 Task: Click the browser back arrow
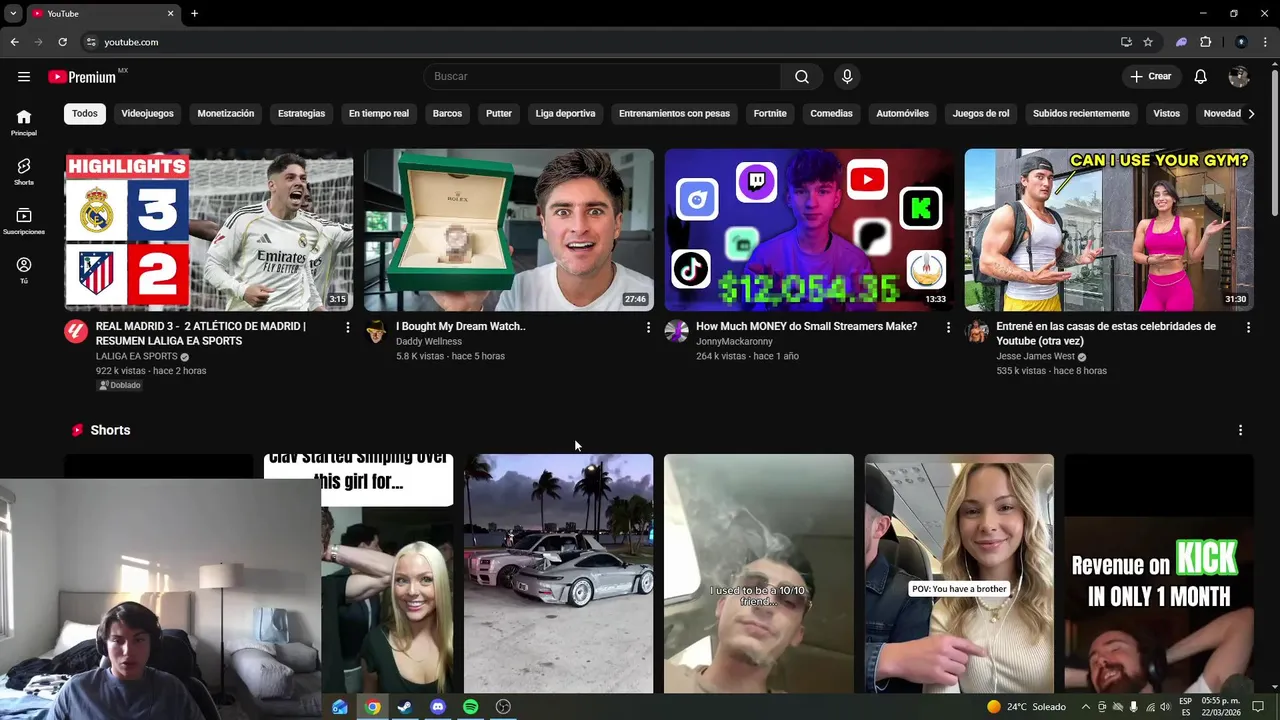pyautogui.click(x=14, y=42)
